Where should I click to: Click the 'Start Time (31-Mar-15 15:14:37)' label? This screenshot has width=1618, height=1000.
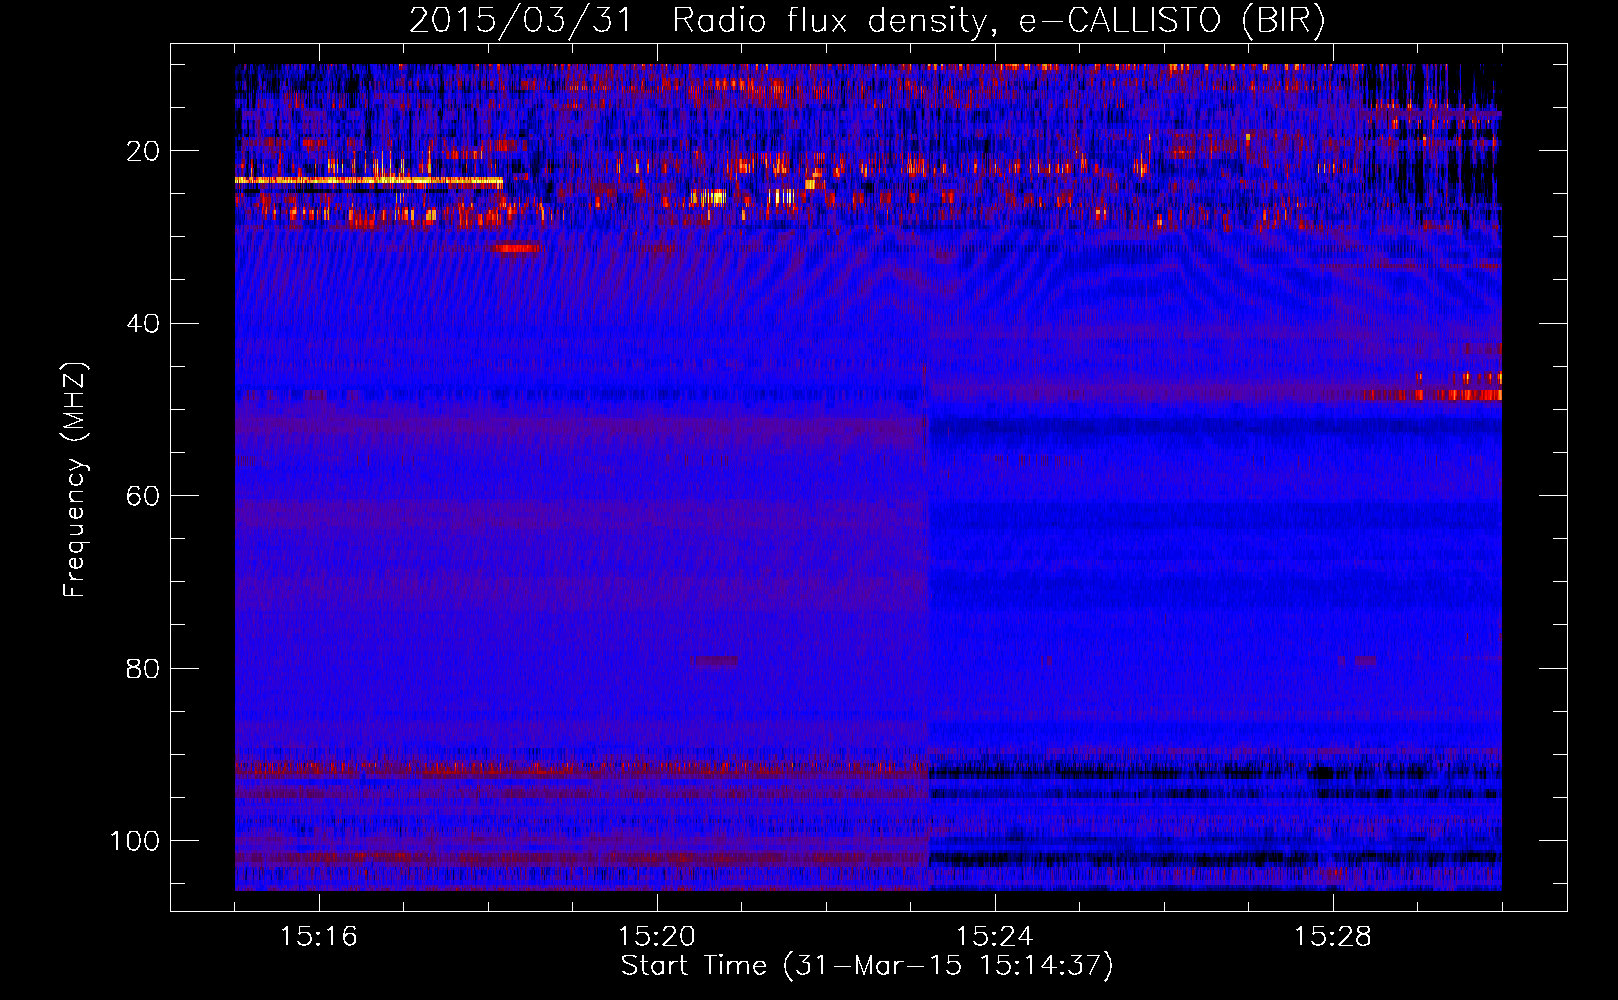click(x=866, y=966)
